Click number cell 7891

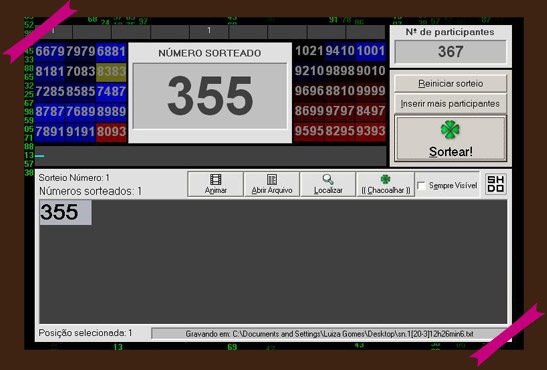[50, 131]
